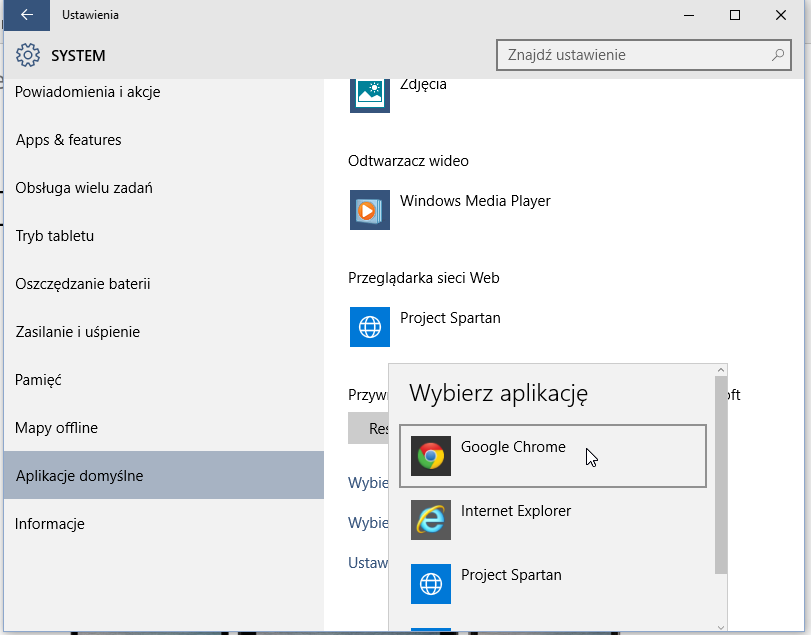Go back with the arrow button

(x=27, y=15)
